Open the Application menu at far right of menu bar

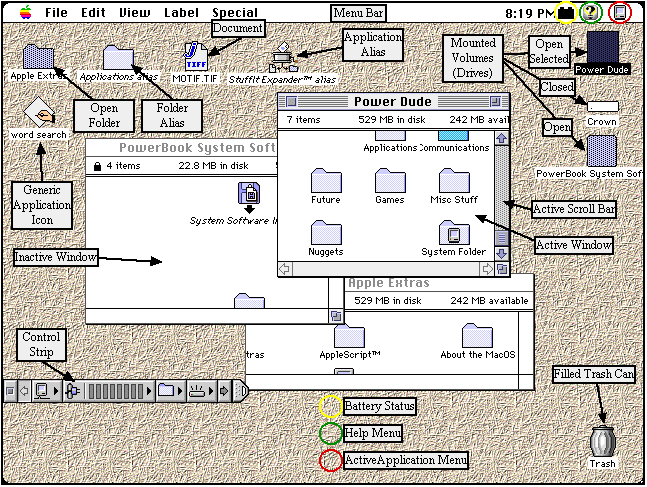pyautogui.click(x=620, y=13)
